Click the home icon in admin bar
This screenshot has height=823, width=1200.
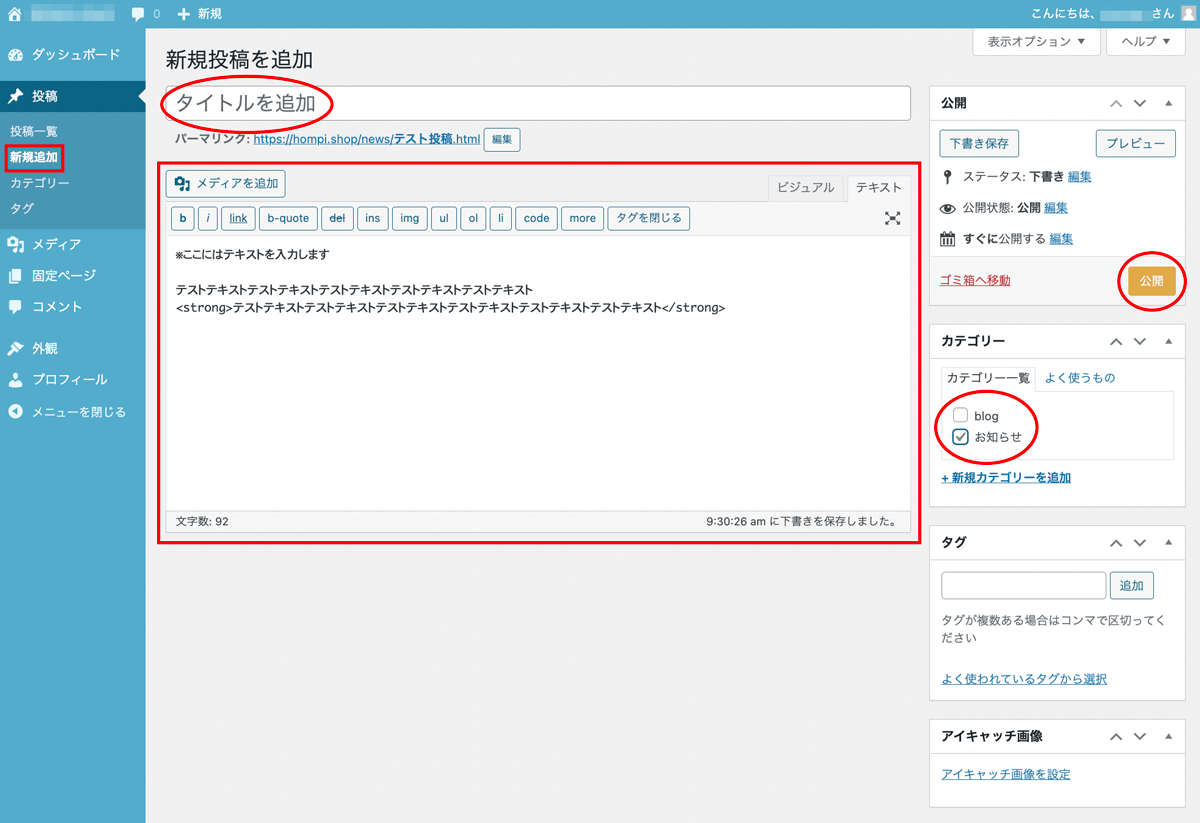pos(15,14)
